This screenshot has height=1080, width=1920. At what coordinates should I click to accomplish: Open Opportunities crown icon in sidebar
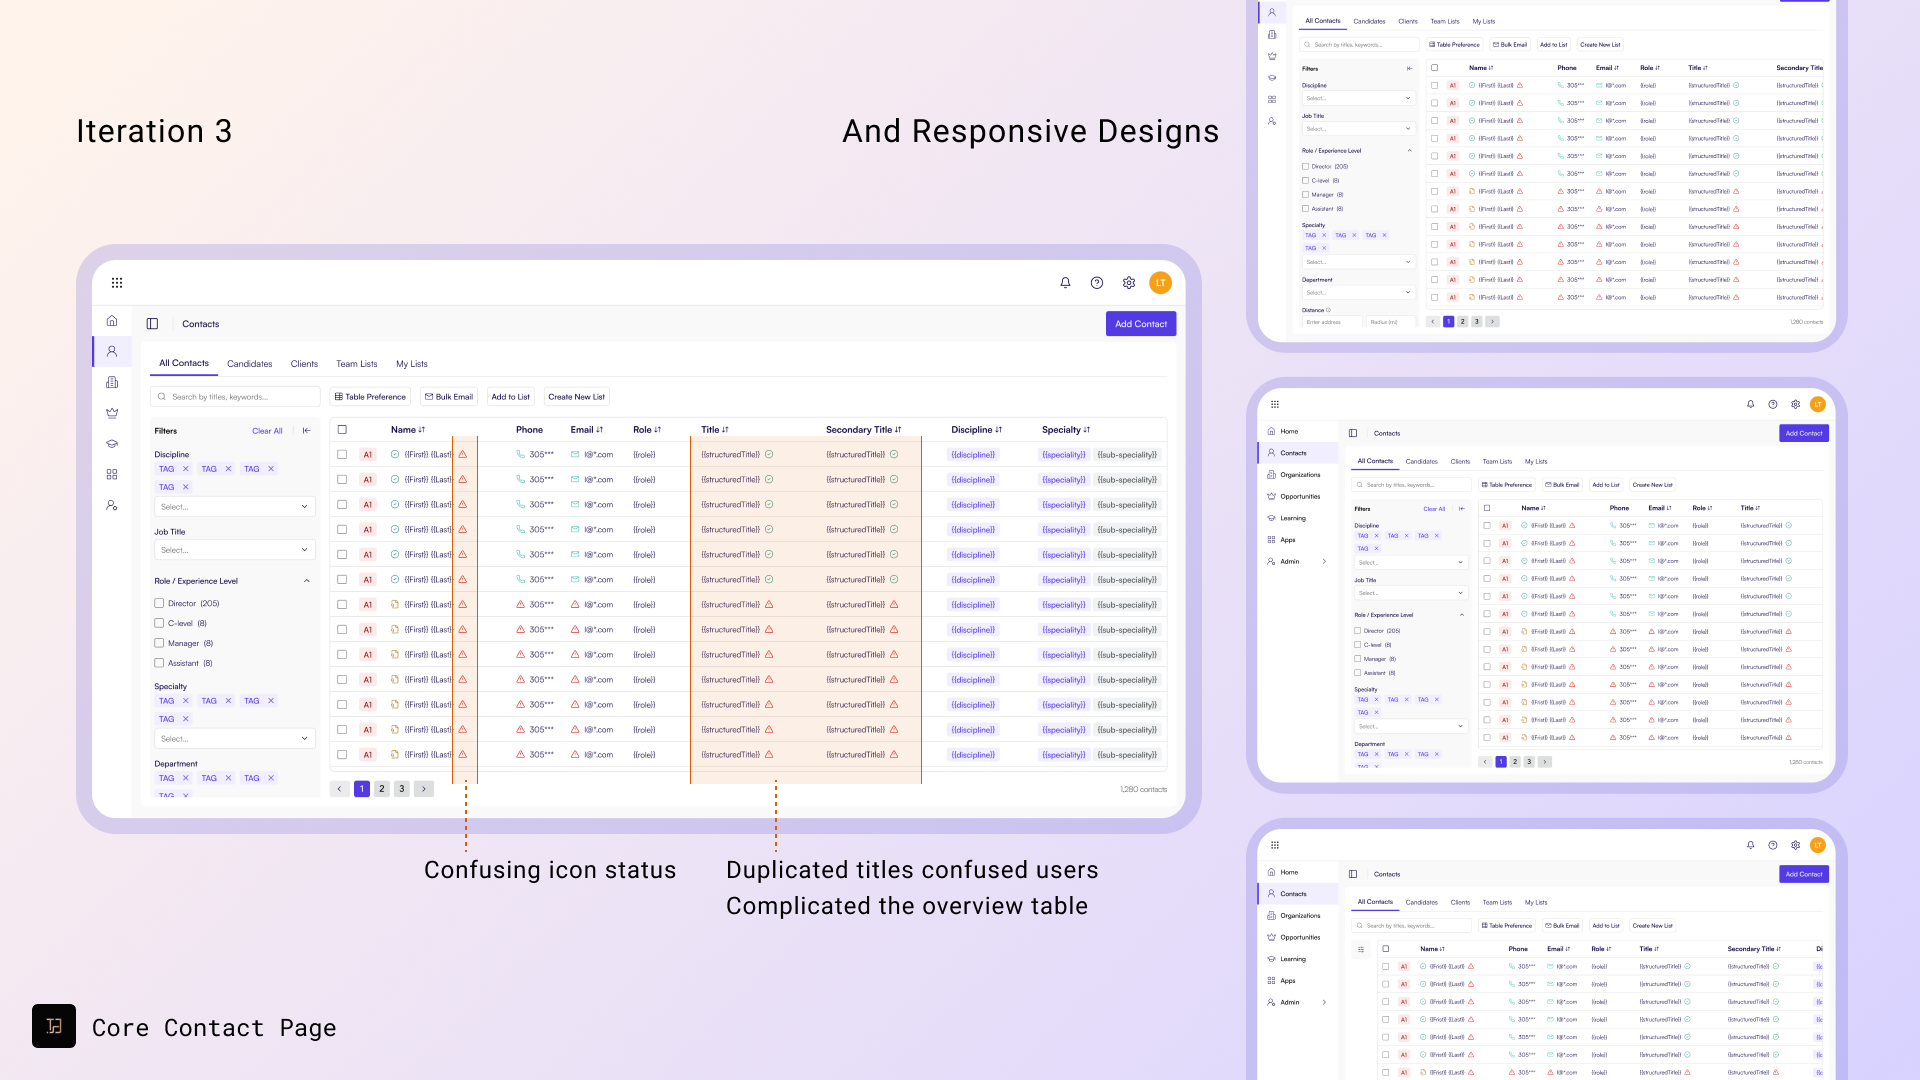112,413
